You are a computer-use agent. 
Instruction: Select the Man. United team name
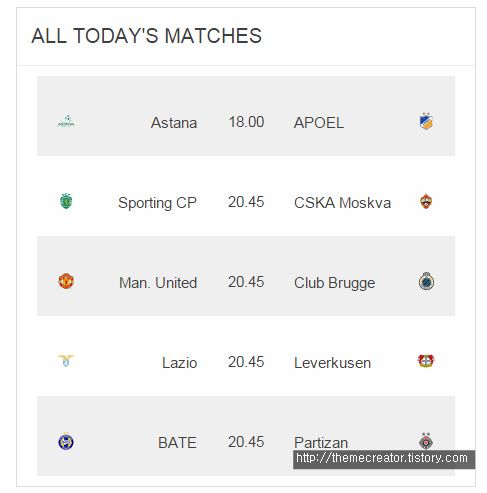point(158,283)
